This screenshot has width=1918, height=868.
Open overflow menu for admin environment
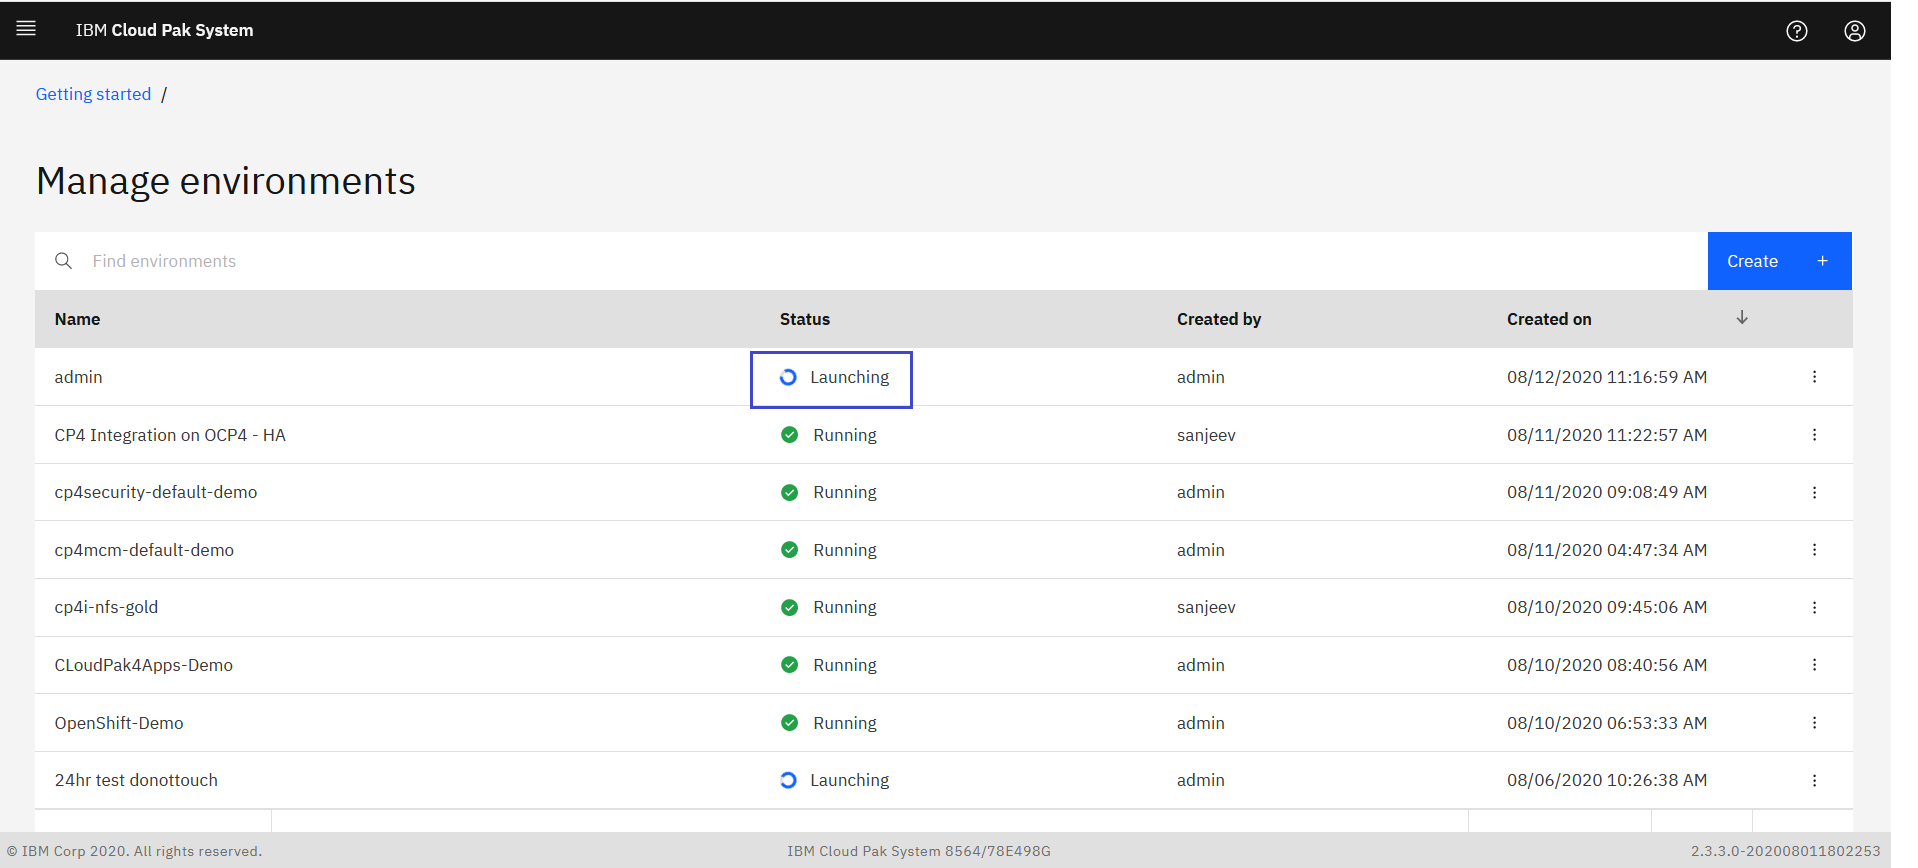[1814, 377]
